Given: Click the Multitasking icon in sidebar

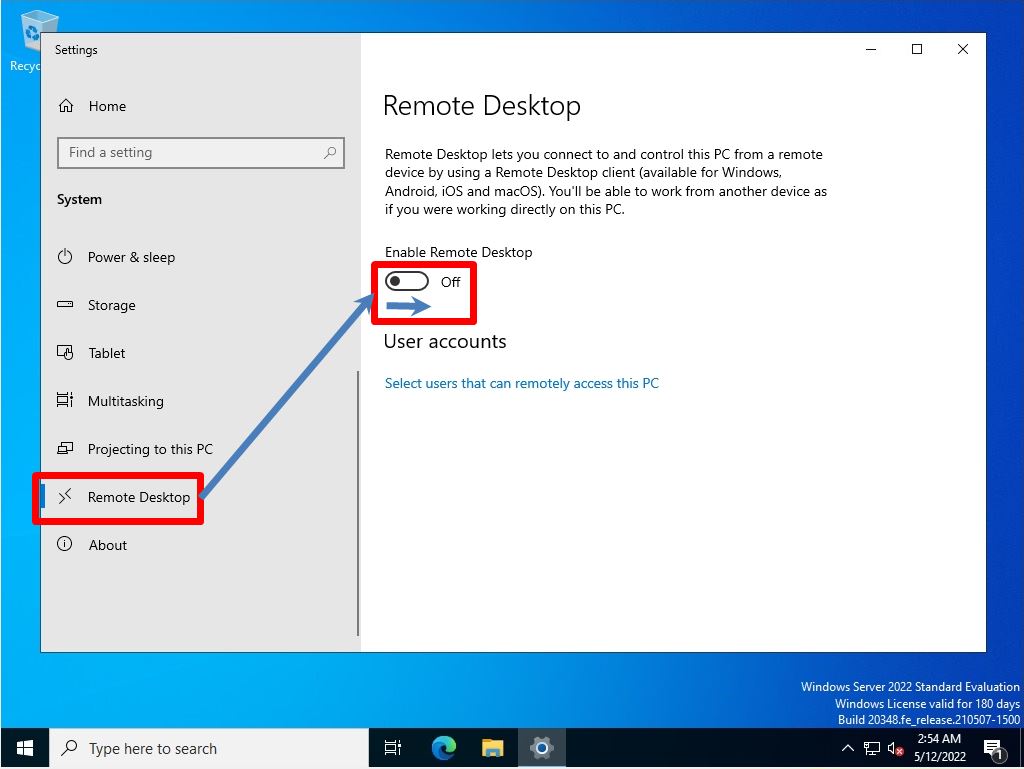Looking at the screenshot, I should point(65,400).
